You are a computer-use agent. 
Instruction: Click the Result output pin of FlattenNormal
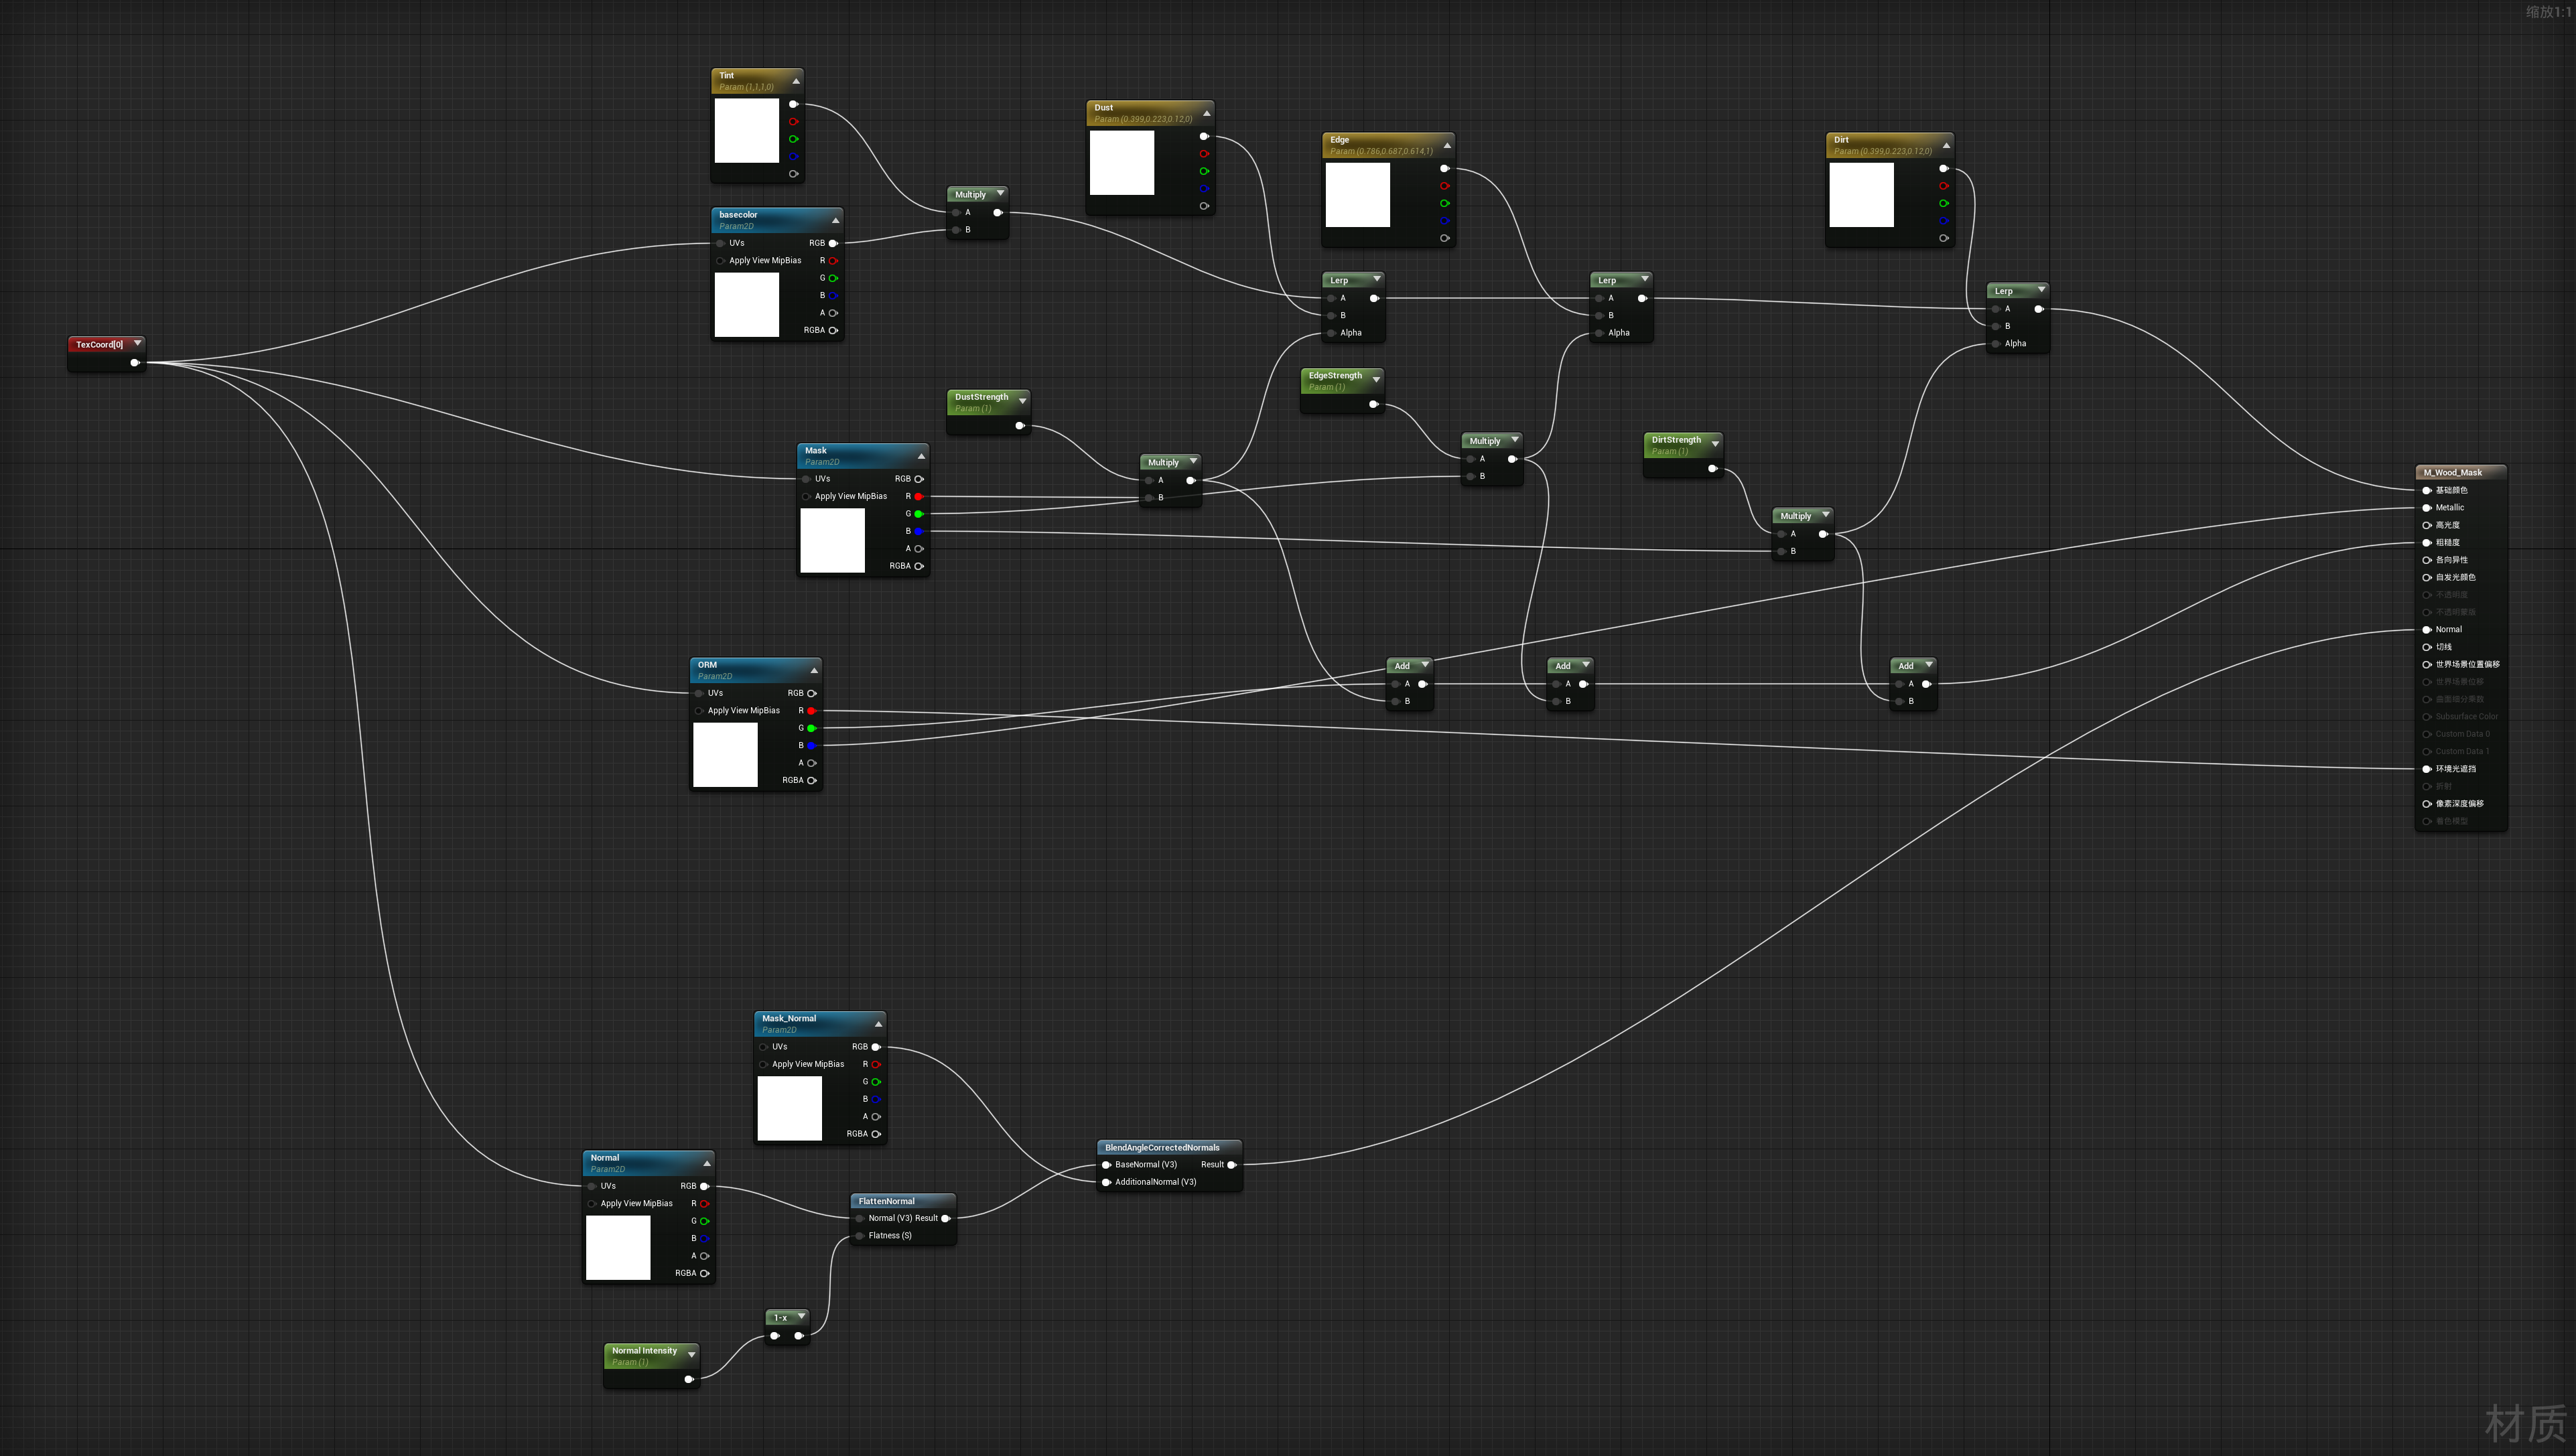coord(946,1218)
